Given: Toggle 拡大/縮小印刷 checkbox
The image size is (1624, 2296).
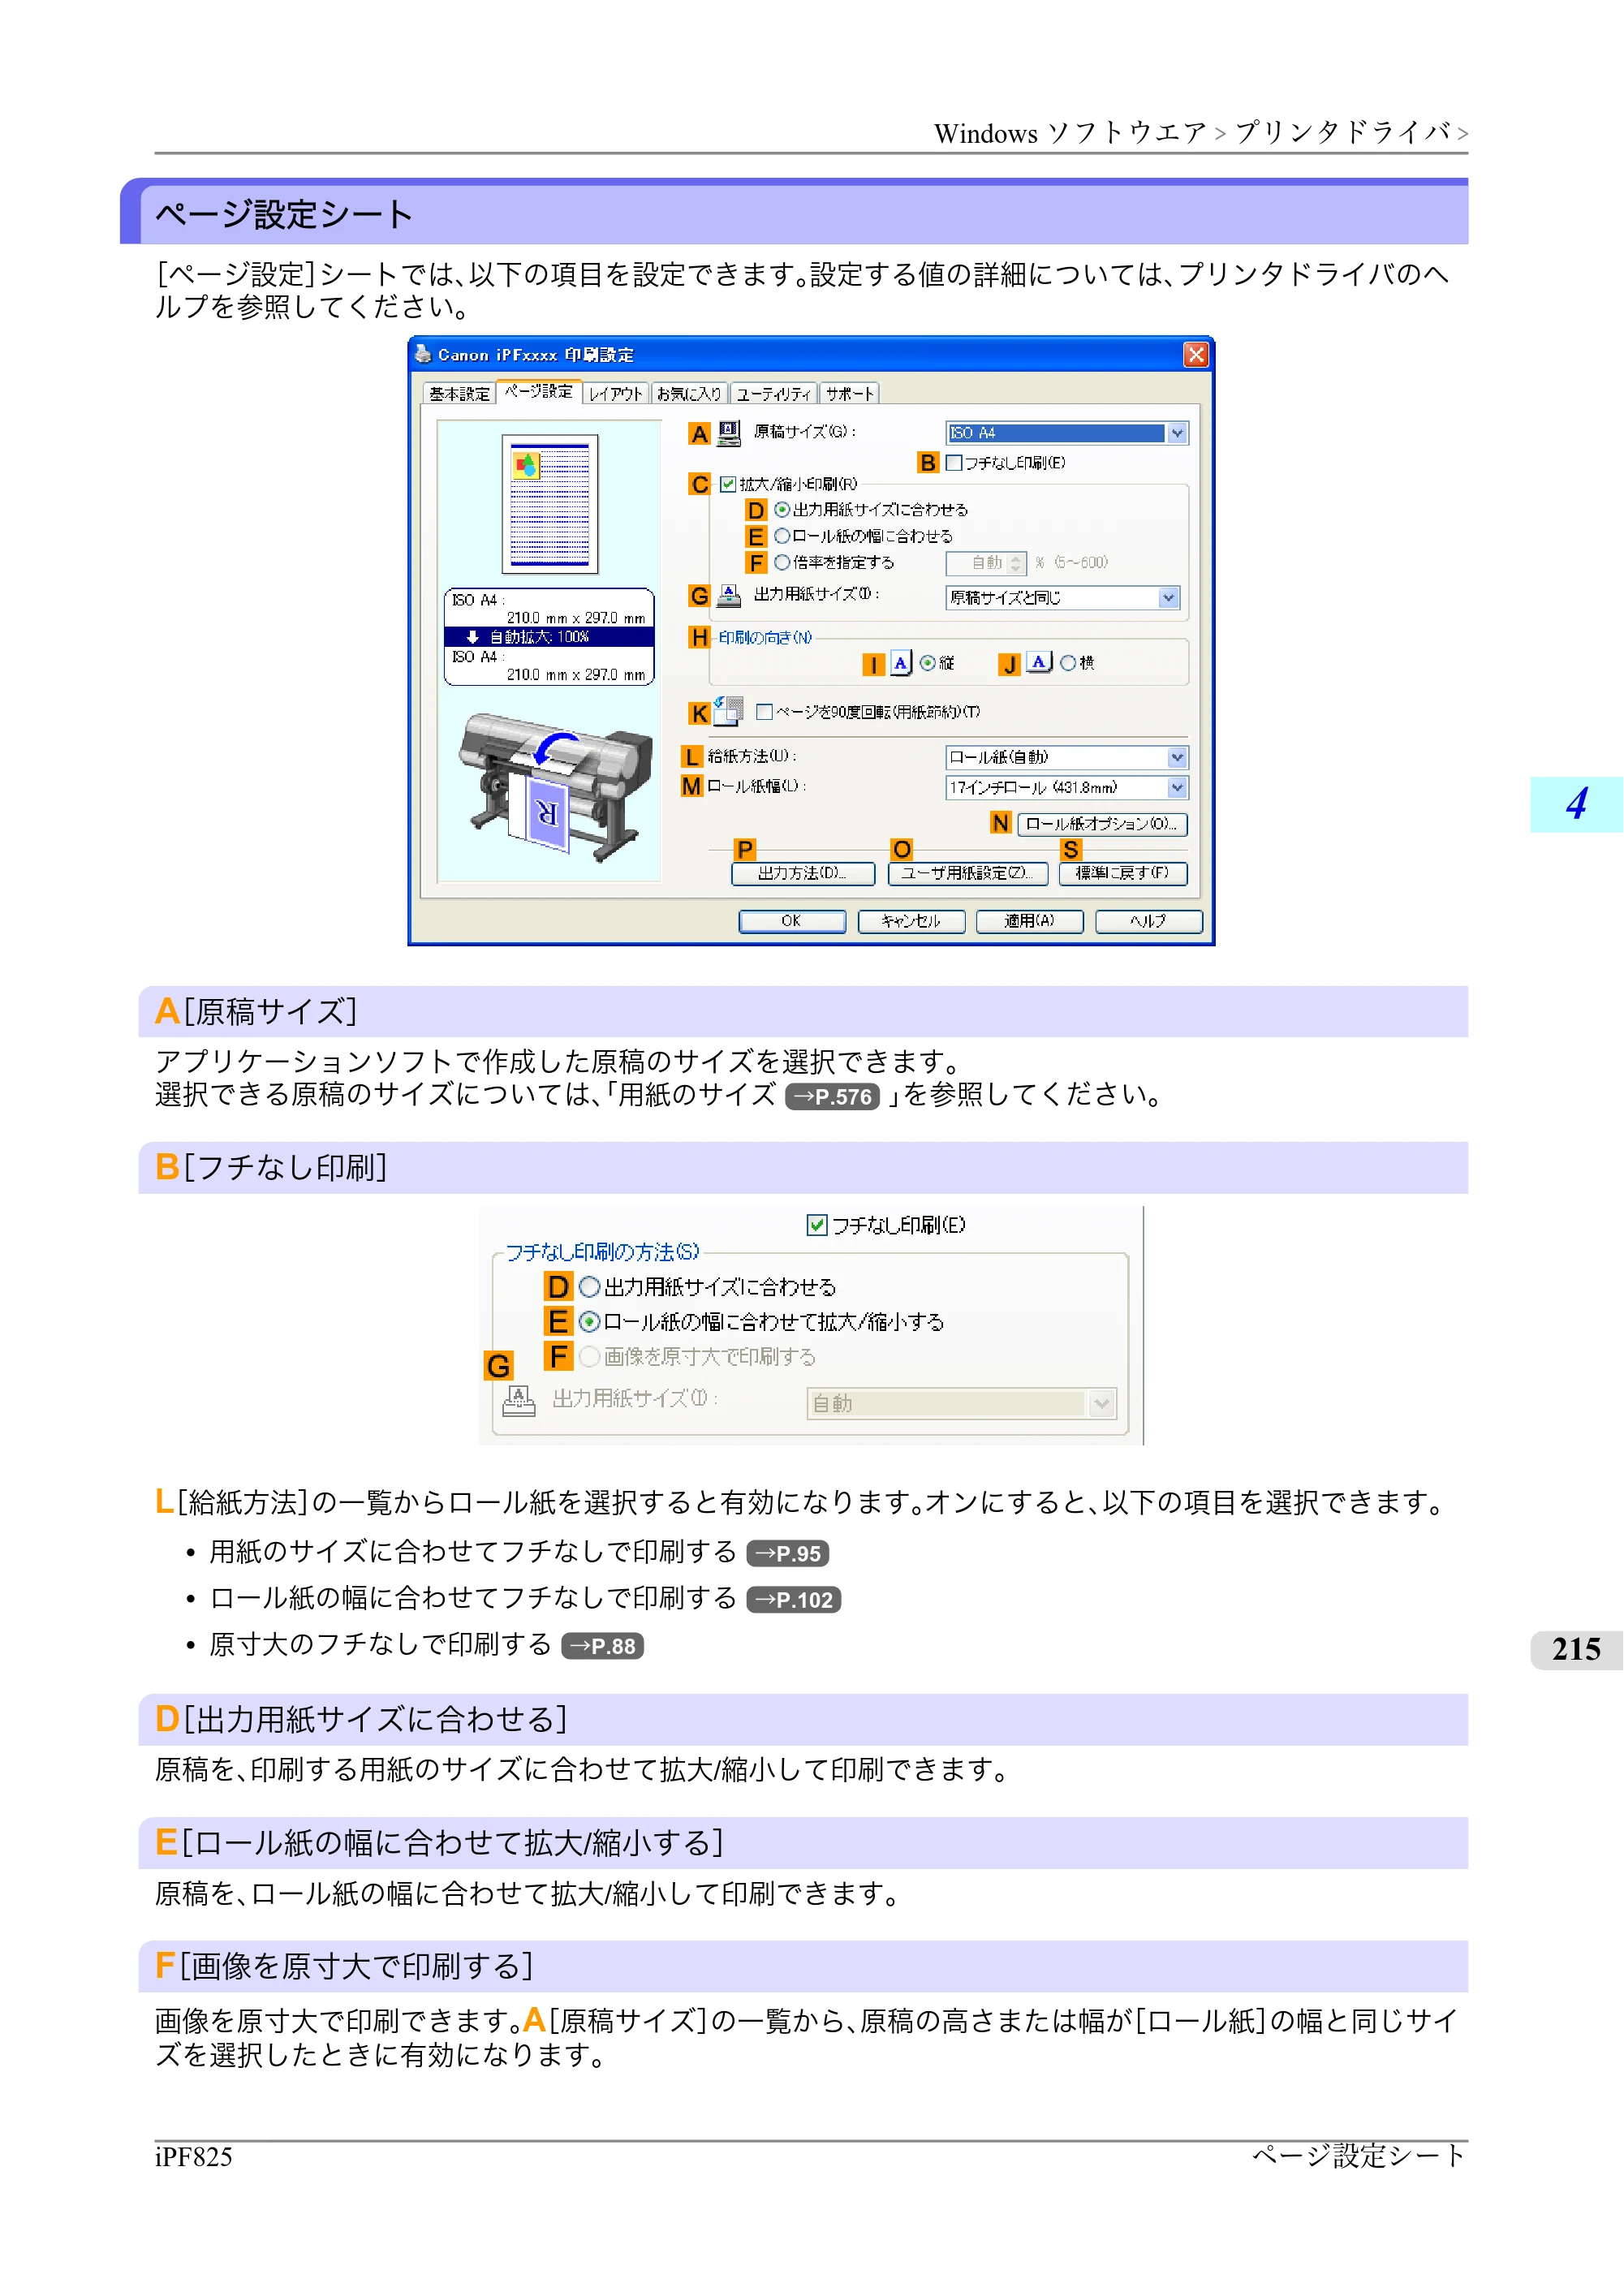Looking at the screenshot, I should coord(728,484).
